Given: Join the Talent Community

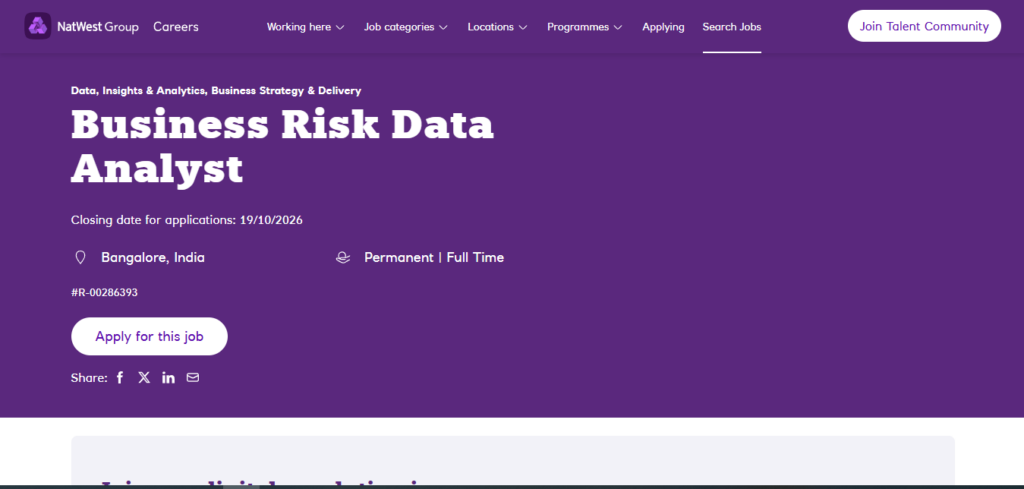Looking at the screenshot, I should click(x=924, y=26).
